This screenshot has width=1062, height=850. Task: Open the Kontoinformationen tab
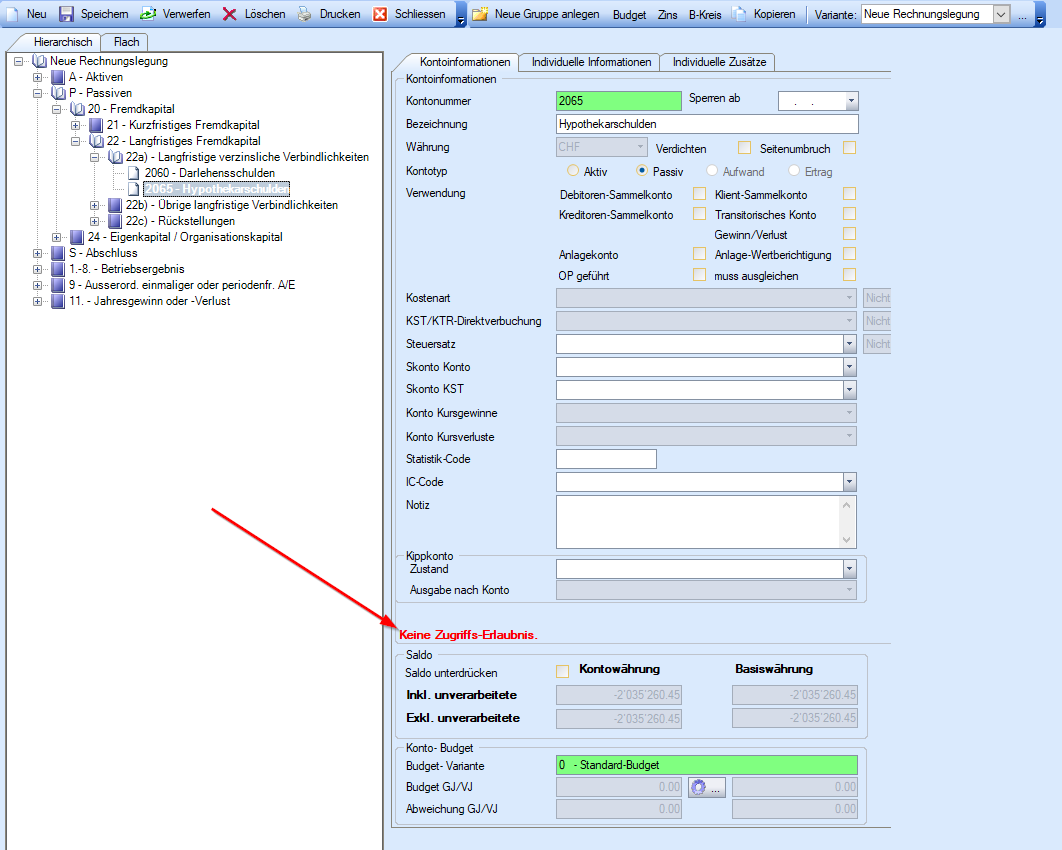click(464, 62)
